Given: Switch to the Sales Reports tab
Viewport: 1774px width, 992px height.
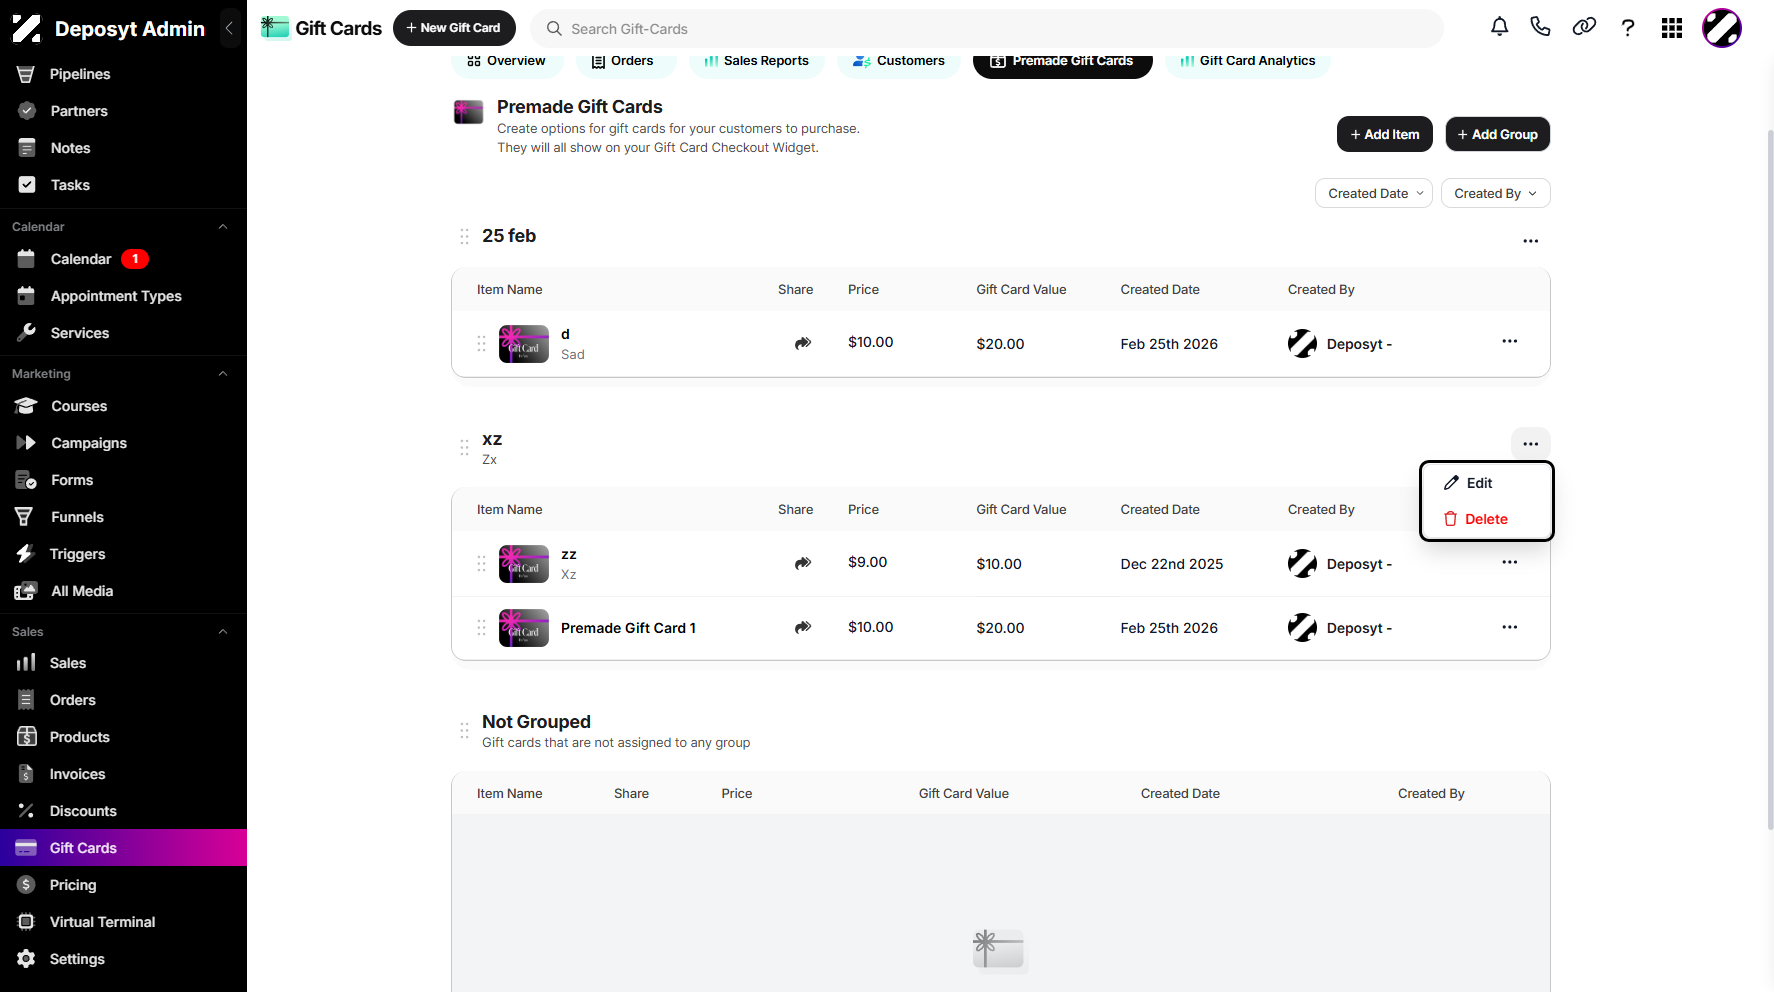Looking at the screenshot, I should 757,61.
